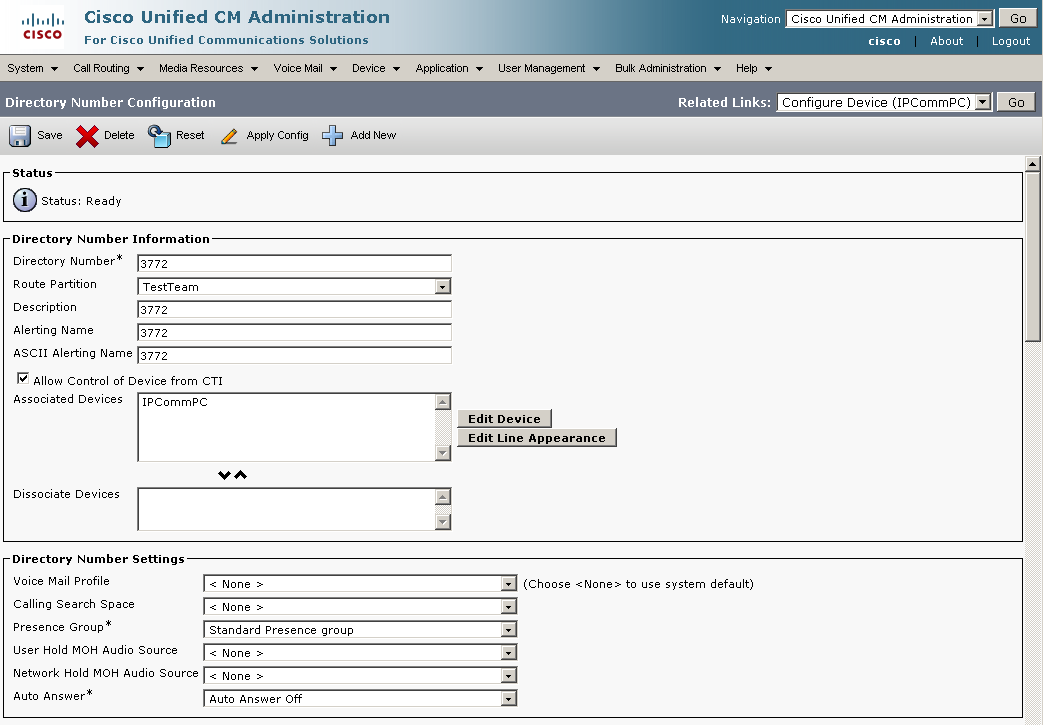Open the Related Links dropdown
The height and width of the screenshot is (725, 1043).
(982, 102)
